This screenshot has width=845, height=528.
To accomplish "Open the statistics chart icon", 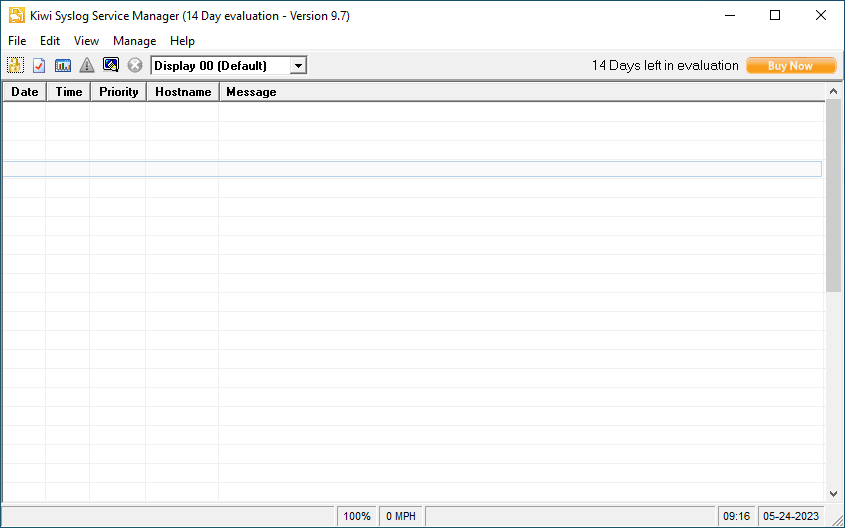I will point(63,65).
